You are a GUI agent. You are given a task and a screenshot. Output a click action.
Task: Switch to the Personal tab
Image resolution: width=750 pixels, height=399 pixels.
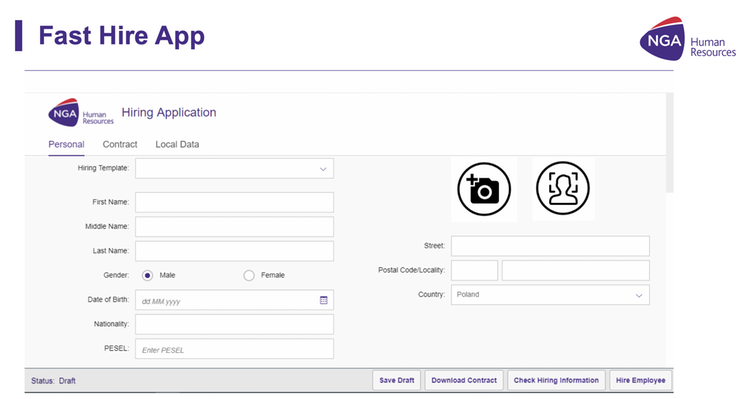pyautogui.click(x=66, y=144)
